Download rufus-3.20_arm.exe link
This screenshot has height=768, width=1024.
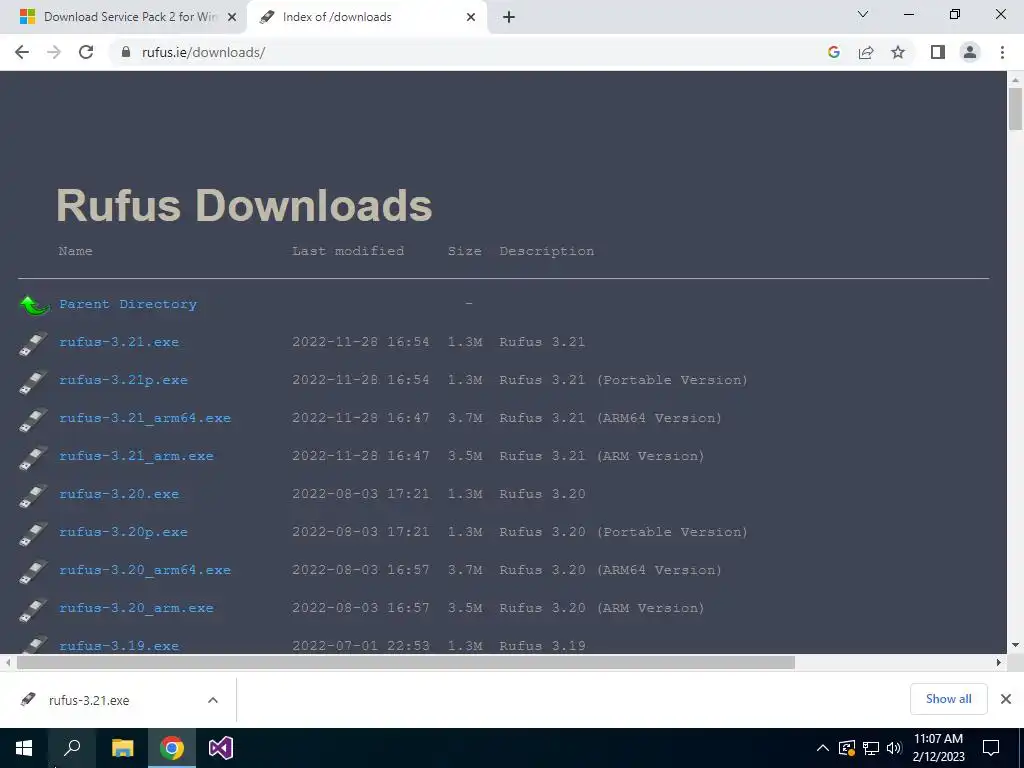(136, 608)
